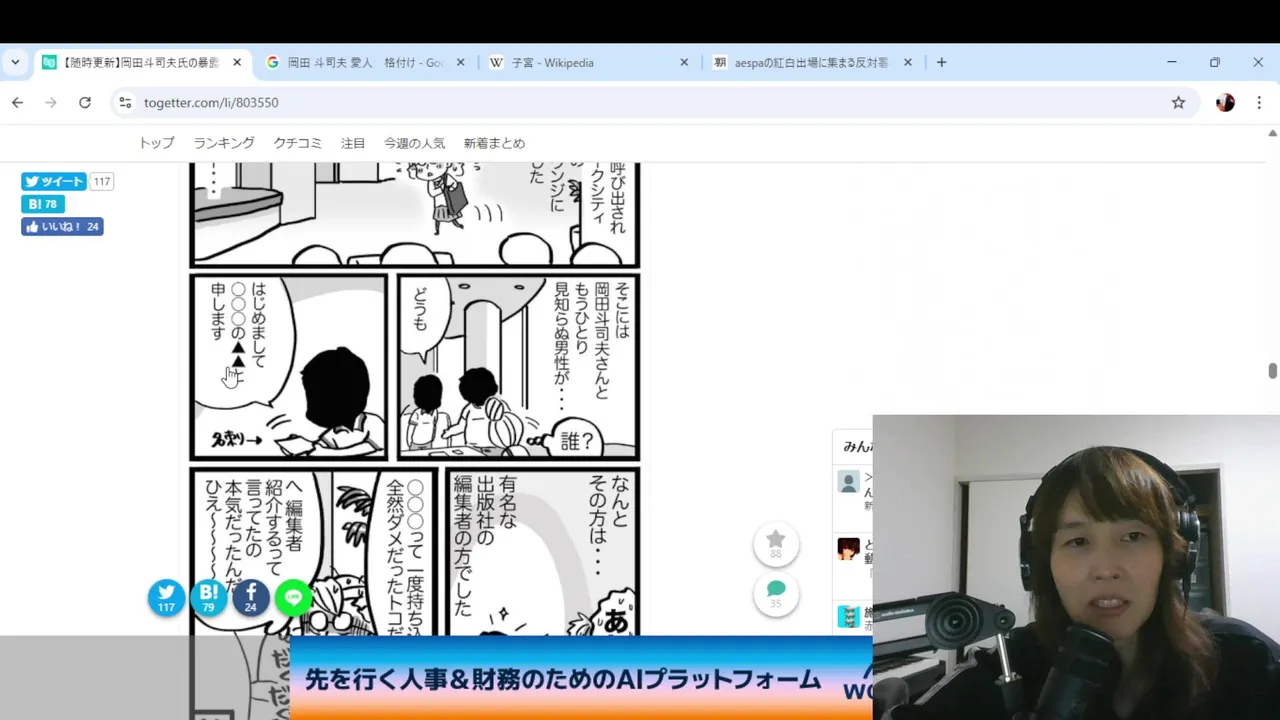This screenshot has height=720, width=1280.
Task: Open a new browser tab
Action: click(941, 62)
